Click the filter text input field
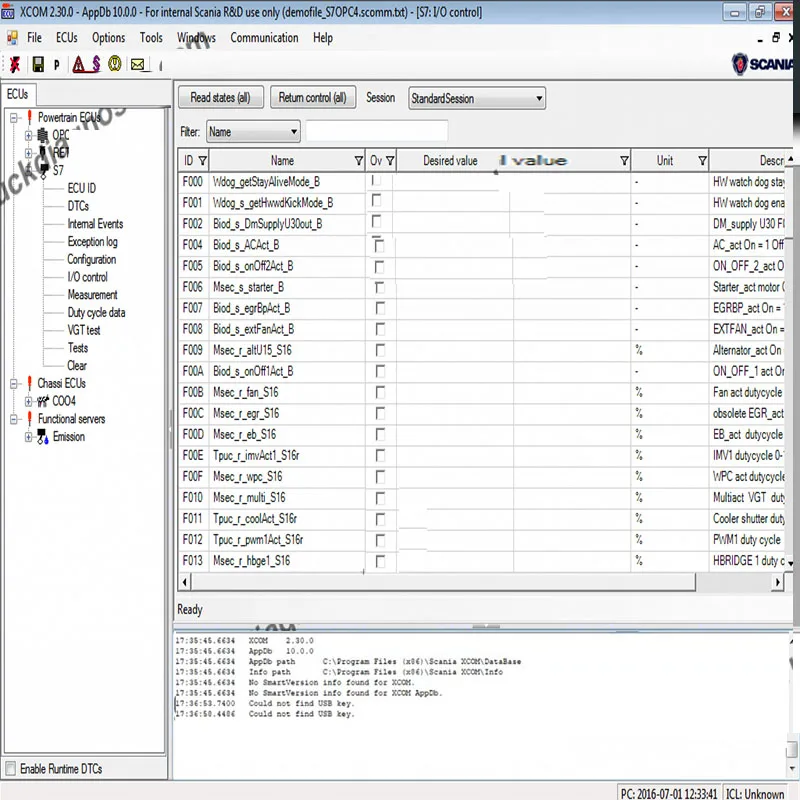This screenshot has height=800, width=800. tap(376, 132)
